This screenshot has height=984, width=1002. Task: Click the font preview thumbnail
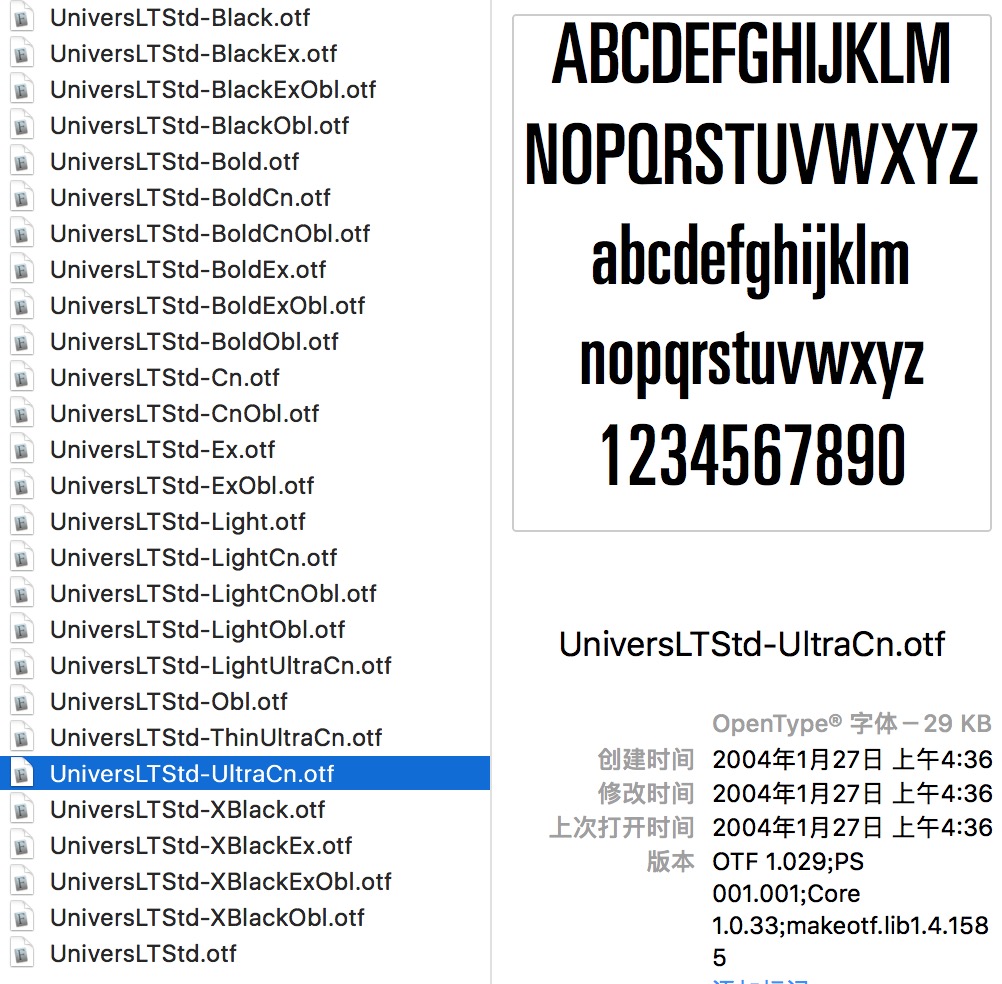coord(752,273)
